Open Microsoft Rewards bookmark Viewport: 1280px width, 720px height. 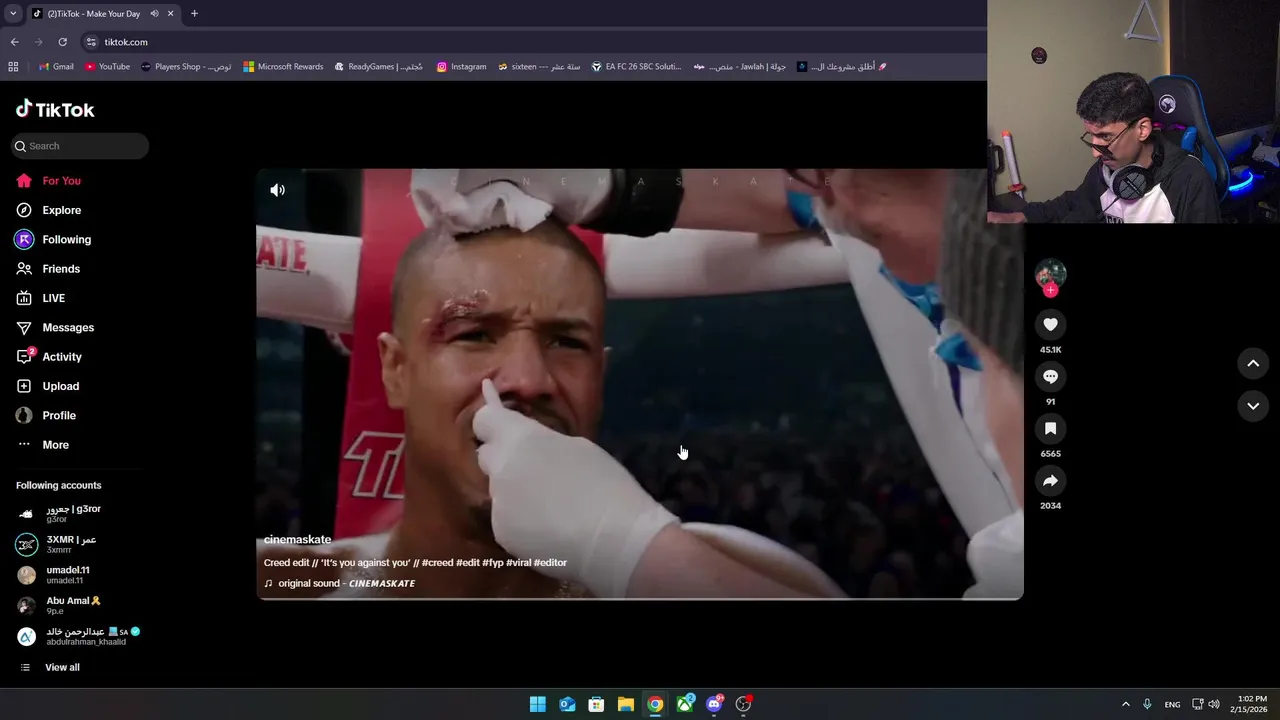[283, 67]
